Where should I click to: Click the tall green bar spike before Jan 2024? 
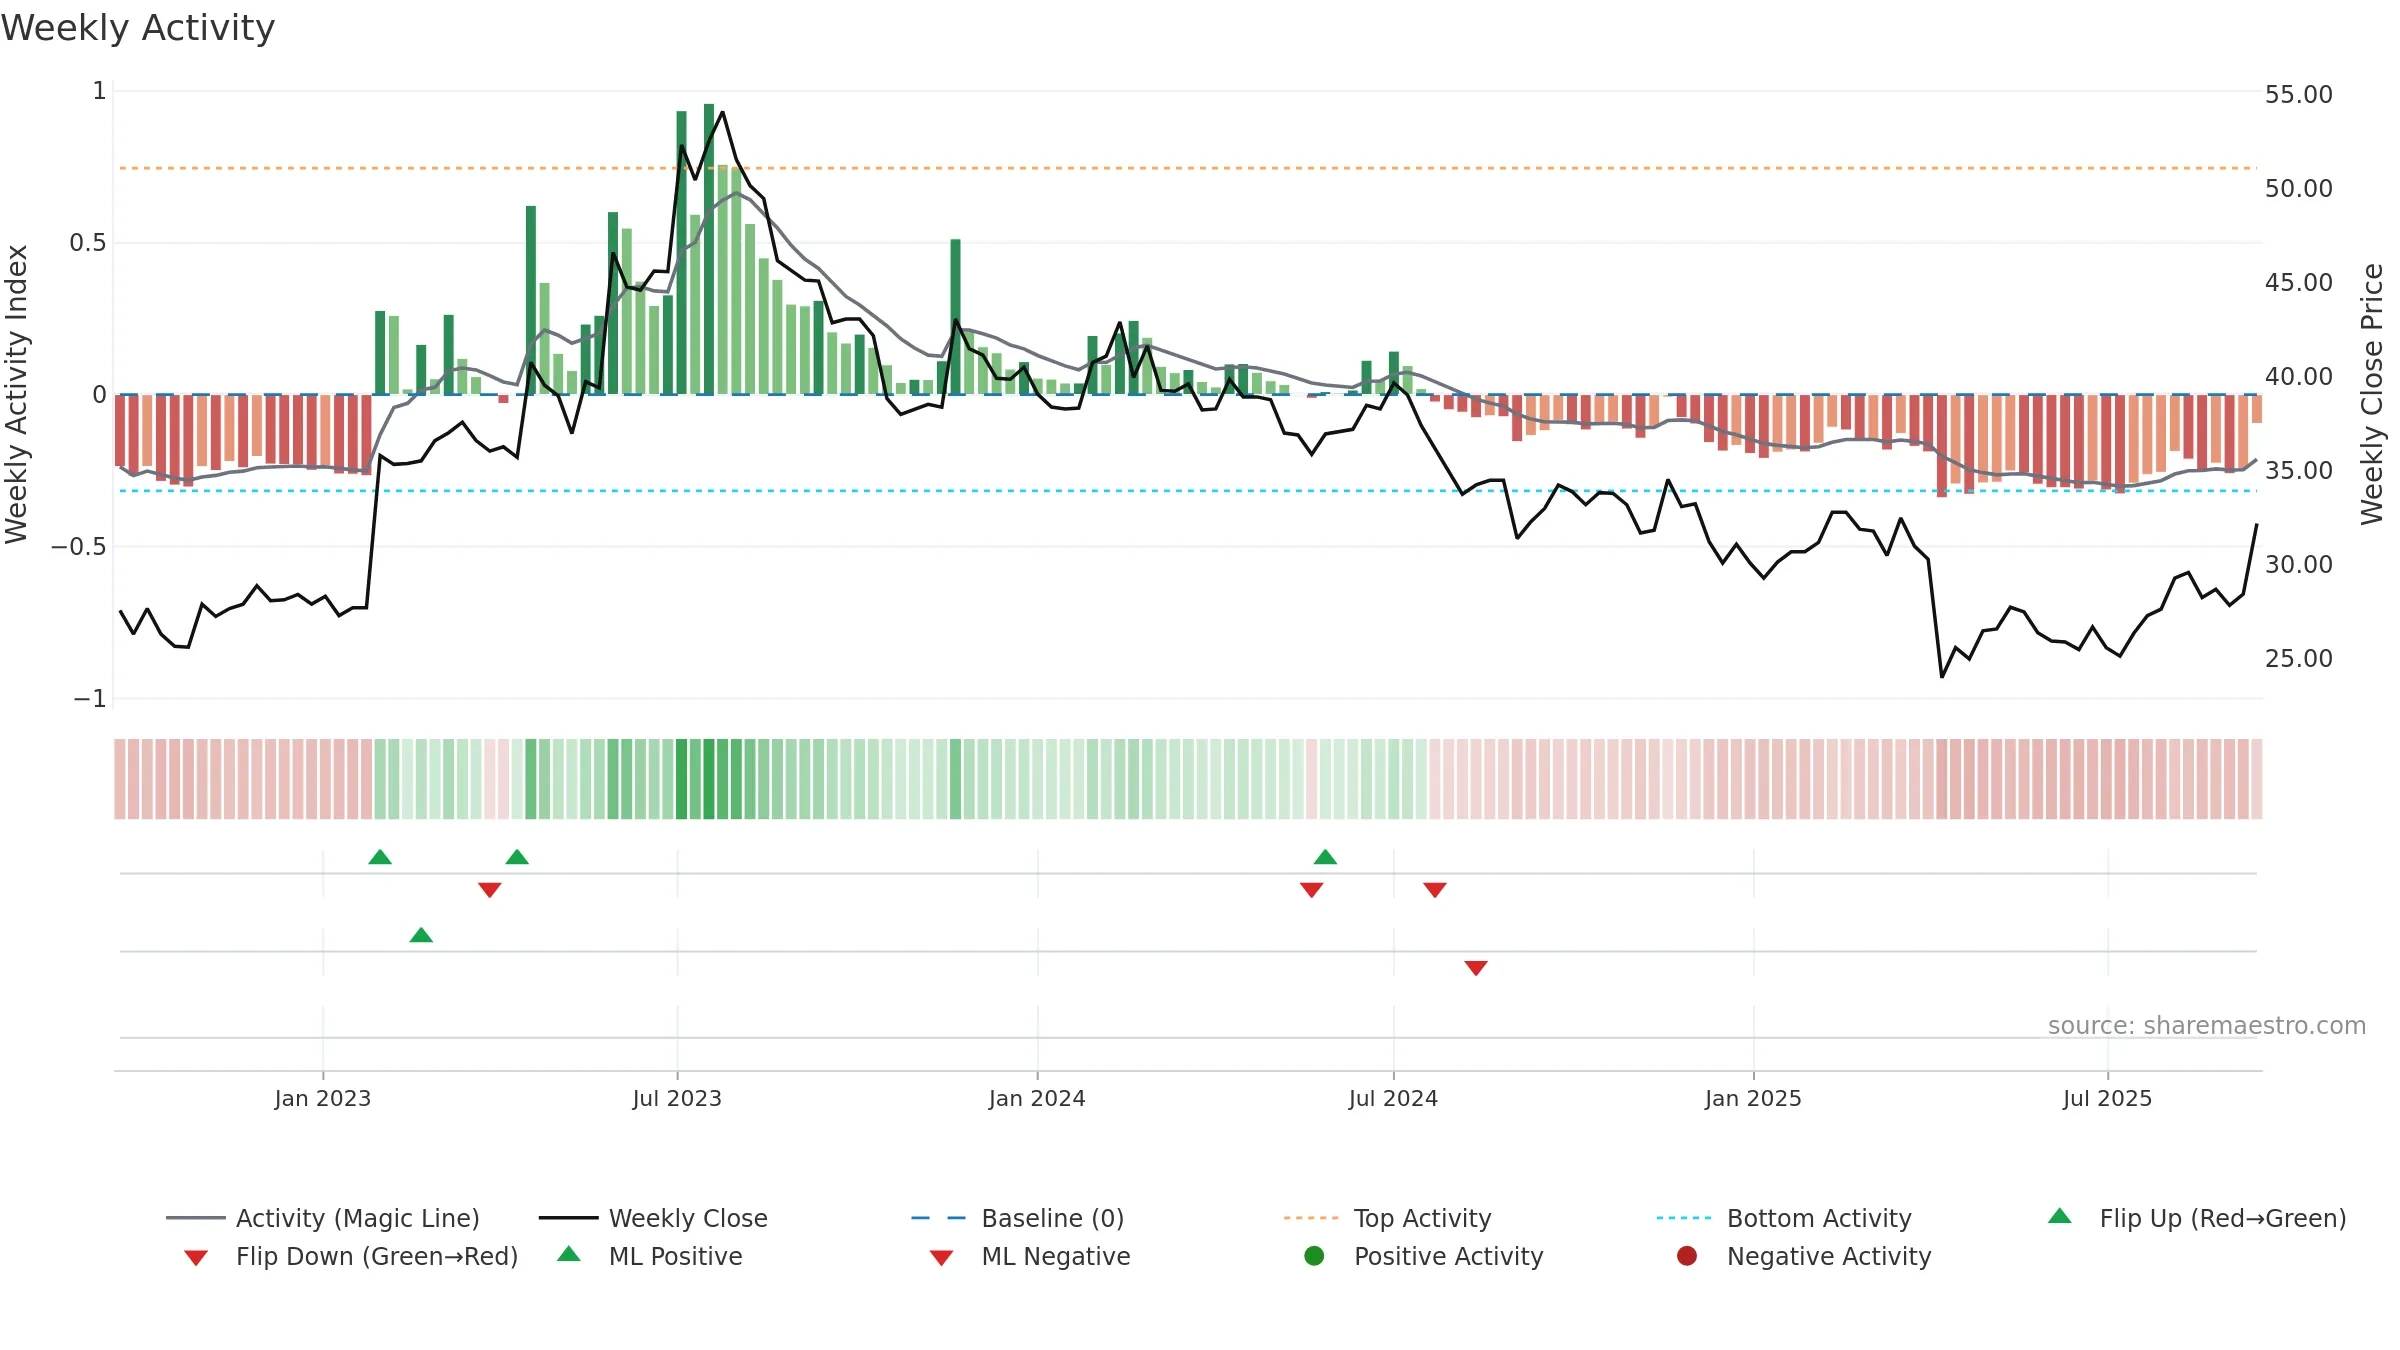(x=955, y=317)
